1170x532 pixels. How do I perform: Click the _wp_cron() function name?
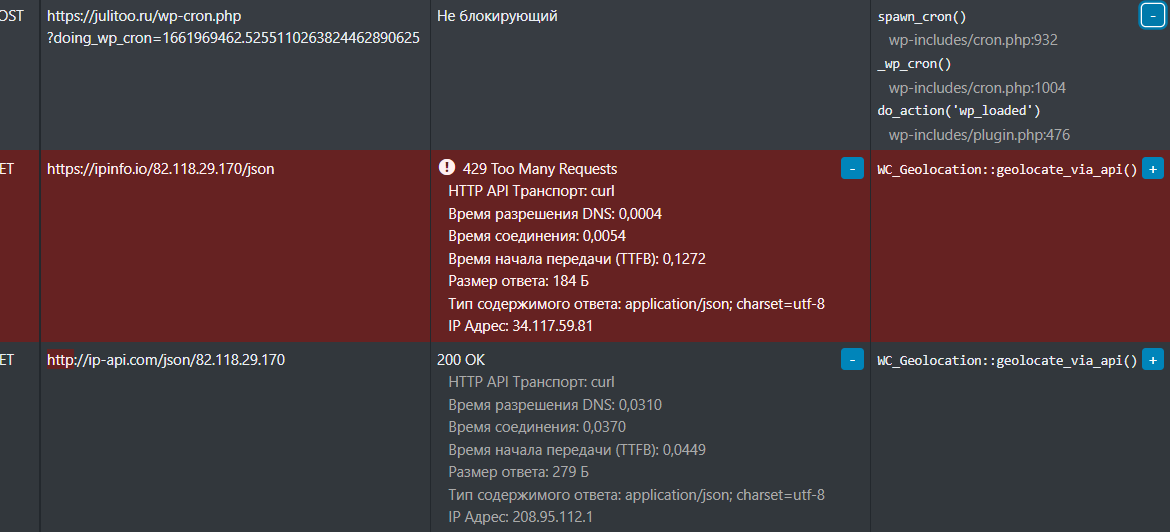[914, 64]
